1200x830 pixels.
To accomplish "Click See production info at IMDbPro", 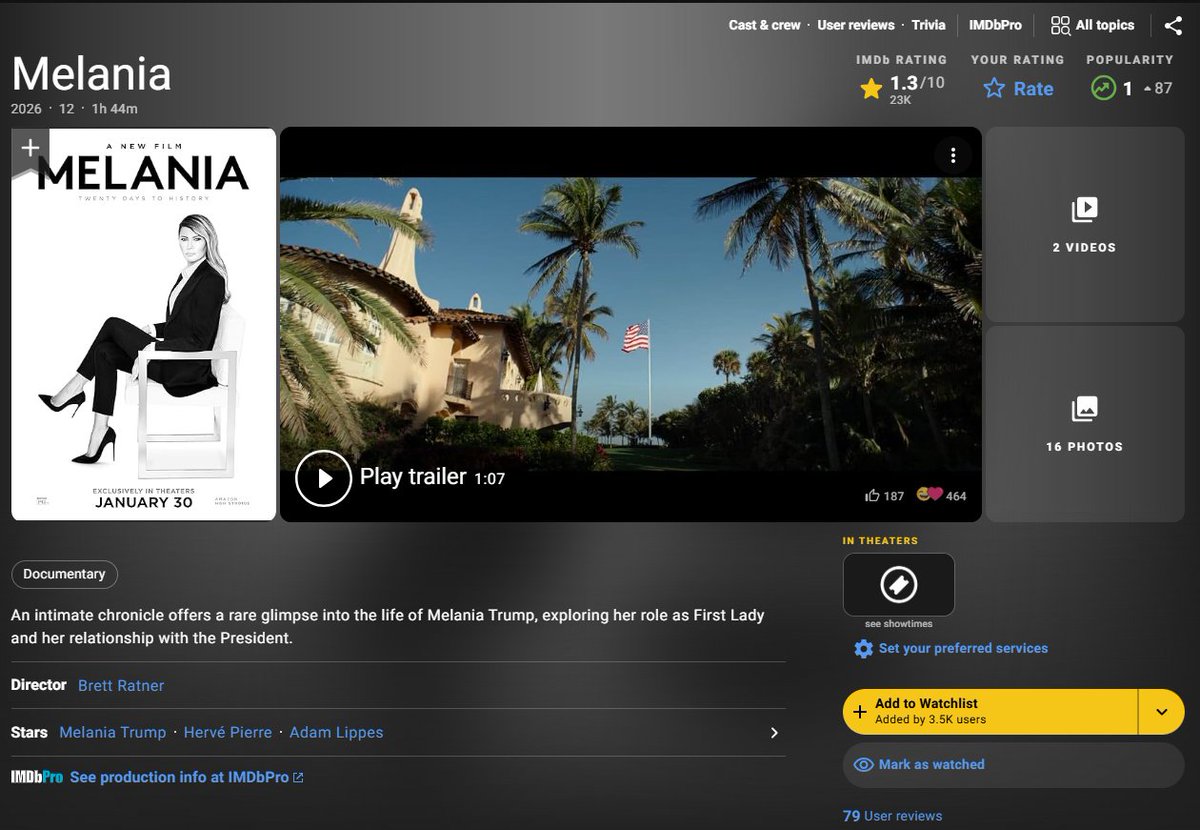I will pos(186,777).
